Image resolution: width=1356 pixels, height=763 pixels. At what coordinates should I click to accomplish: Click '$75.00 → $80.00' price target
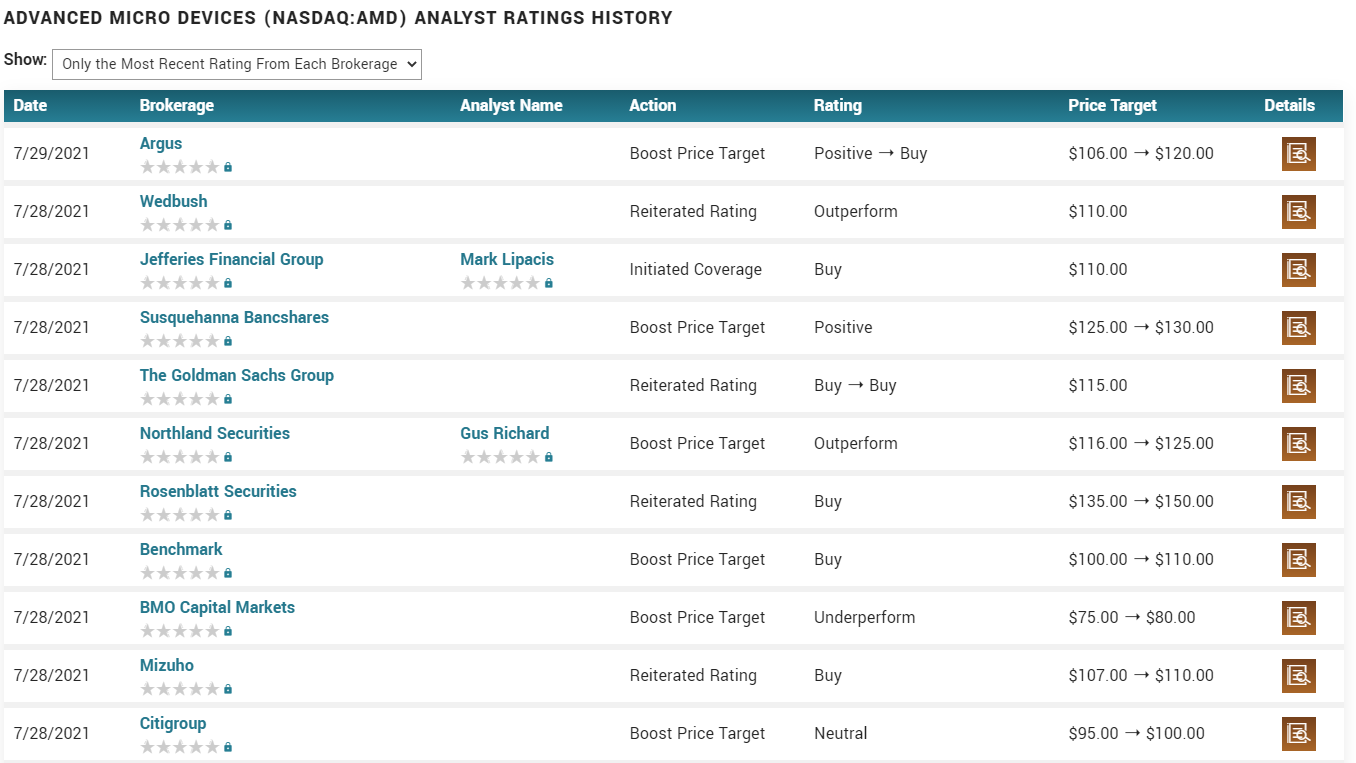pos(1132,618)
